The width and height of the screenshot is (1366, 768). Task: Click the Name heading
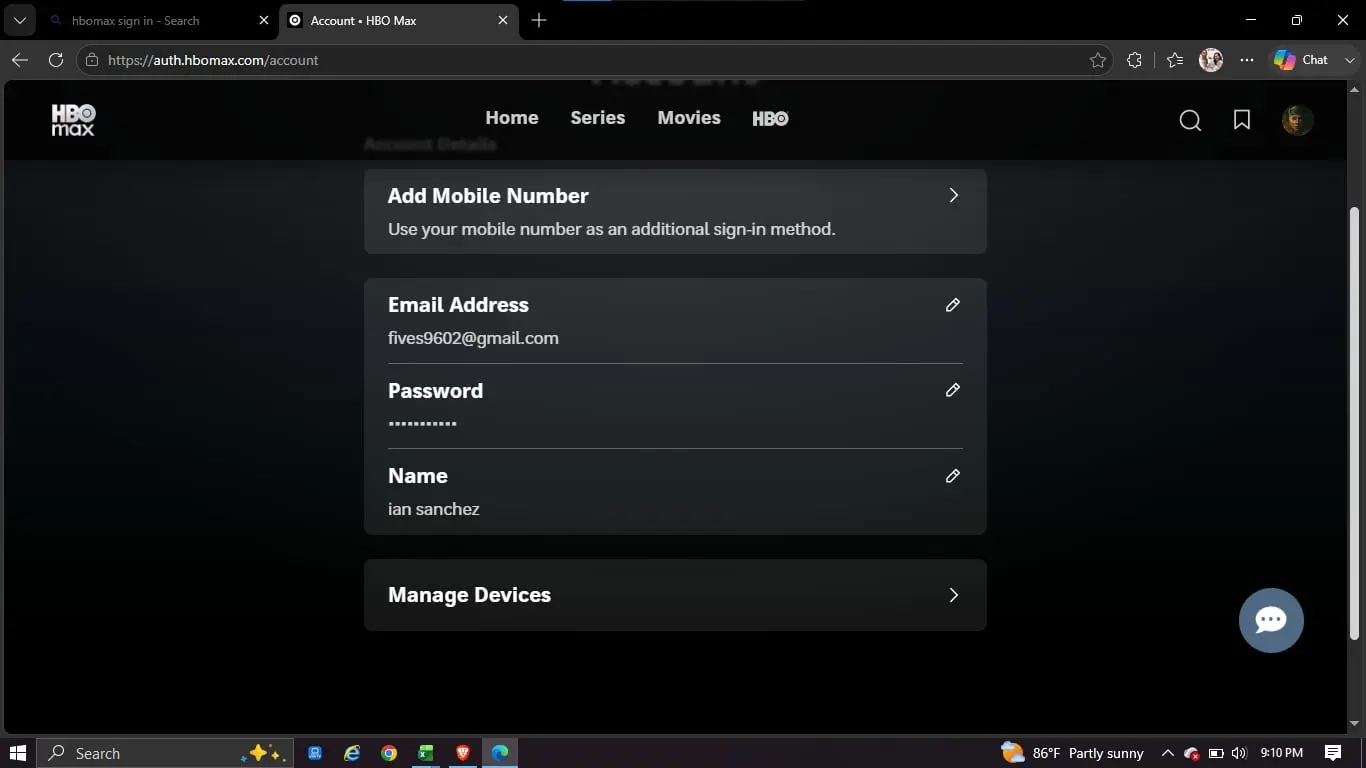418,476
